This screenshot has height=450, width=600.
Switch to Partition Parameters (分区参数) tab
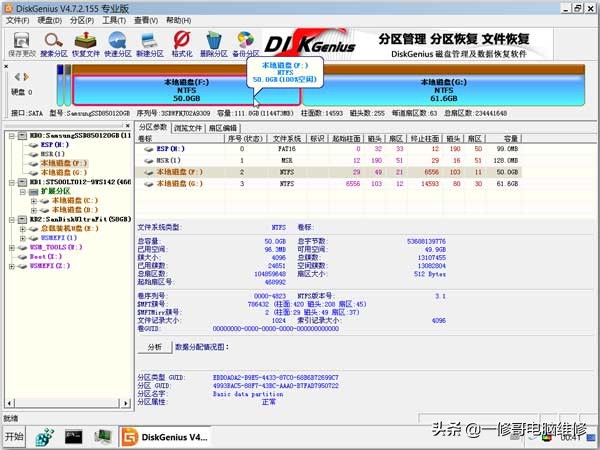click(153, 127)
